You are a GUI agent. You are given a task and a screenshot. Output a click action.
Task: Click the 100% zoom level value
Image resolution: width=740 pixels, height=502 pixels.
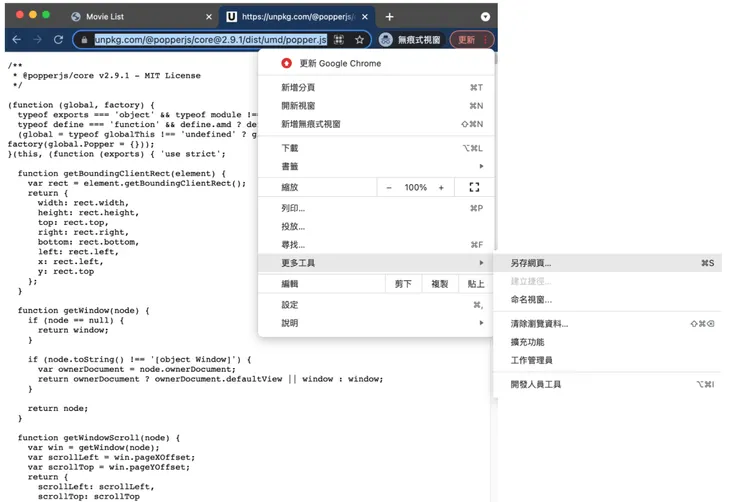pos(415,187)
